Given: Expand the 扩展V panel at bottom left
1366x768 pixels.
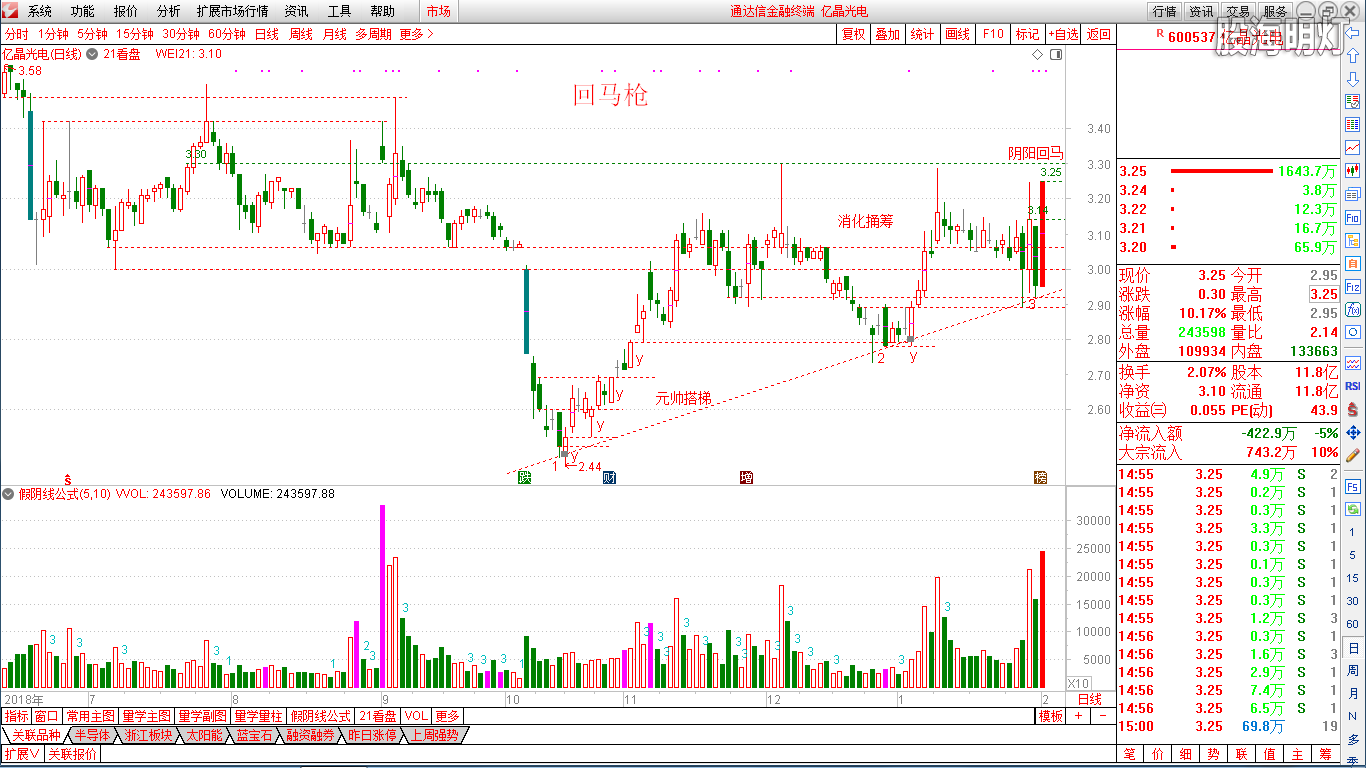Looking at the screenshot, I should tap(21, 754).
